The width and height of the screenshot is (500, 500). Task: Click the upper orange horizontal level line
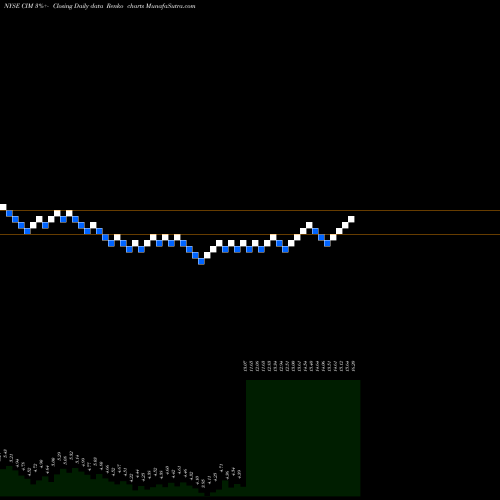click(250, 211)
